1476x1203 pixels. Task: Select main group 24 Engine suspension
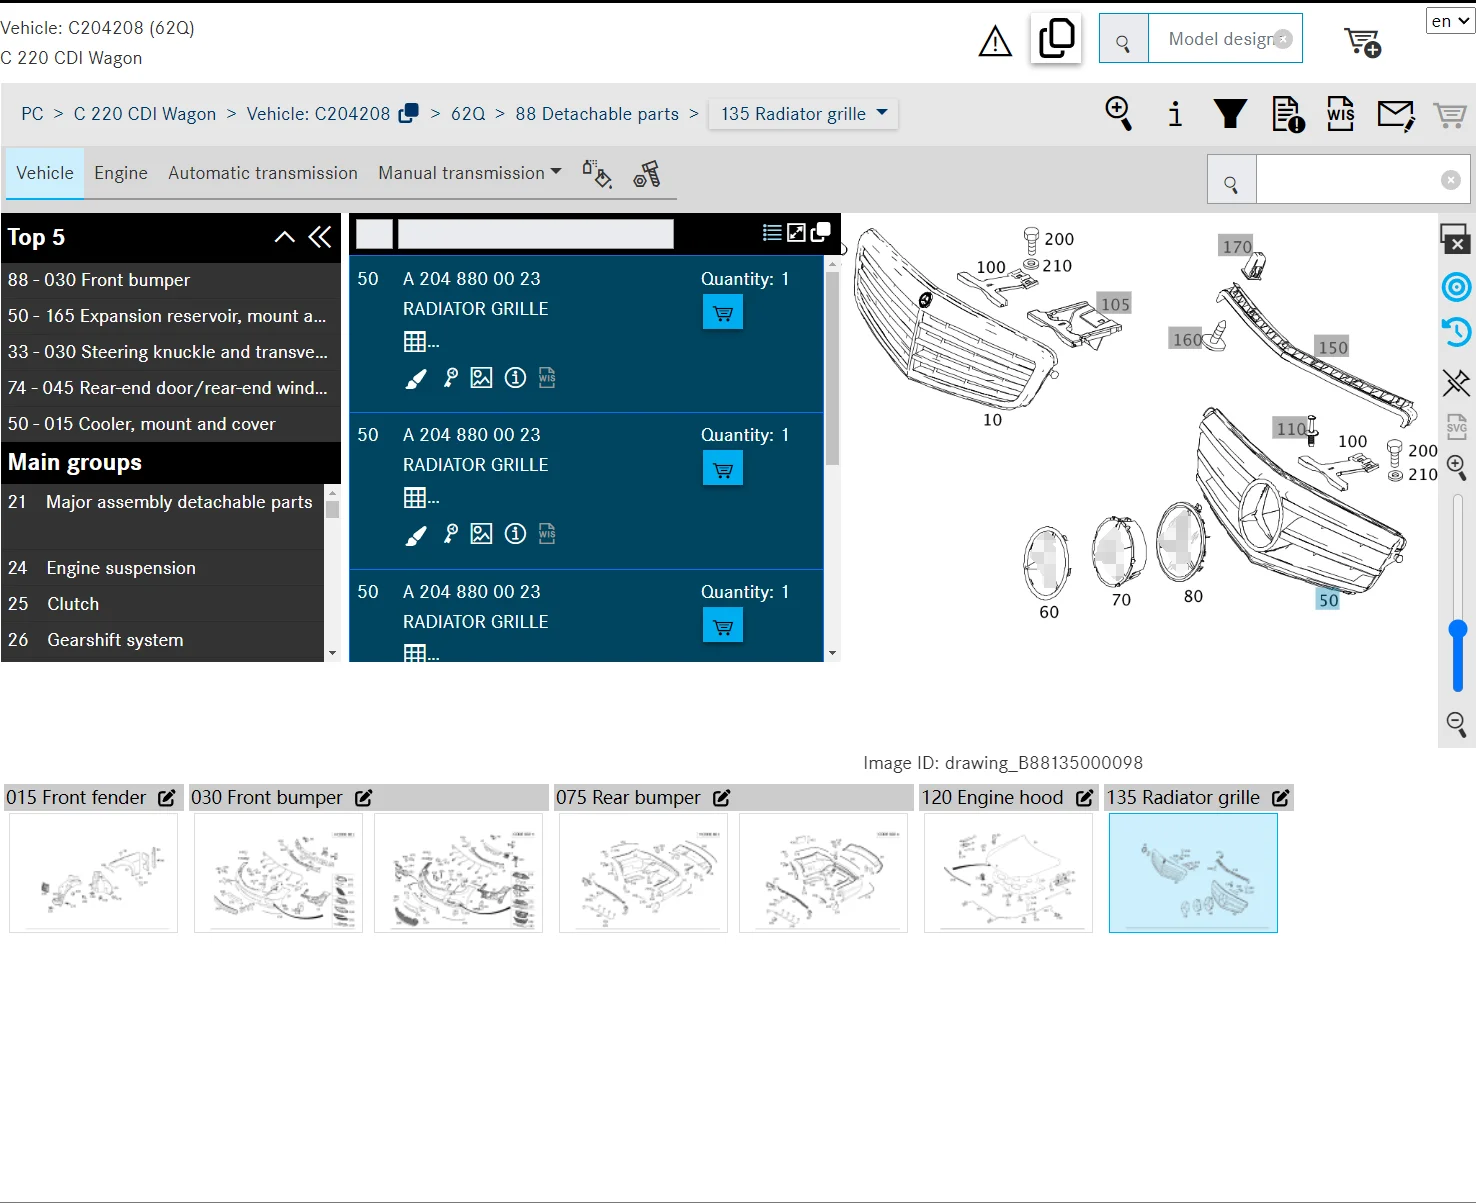click(x=163, y=568)
